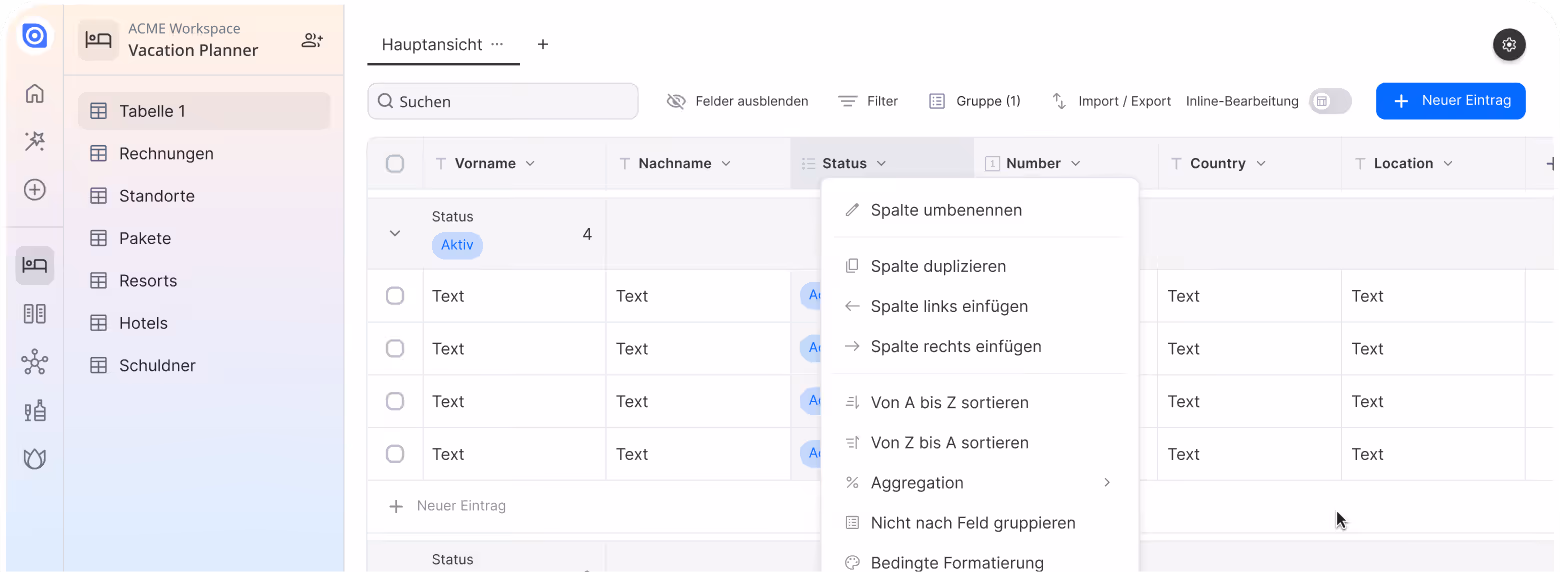This screenshot has height=572, width=1560.
Task: Choose Bedingte Formatierung from the menu
Action: tap(980, 563)
